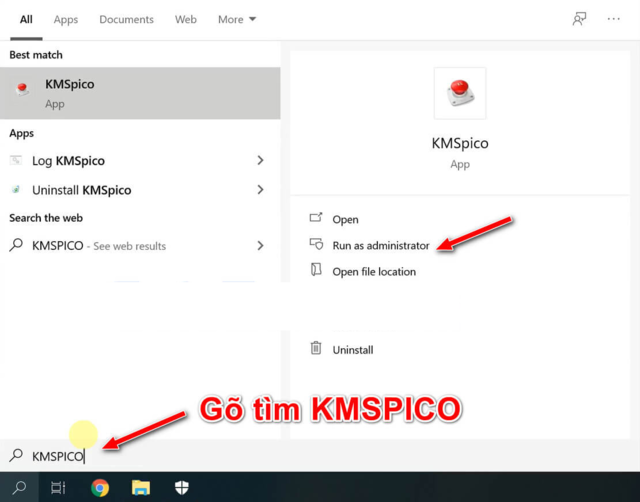Click the Uninstall KMSpico list icon
Screen dimensions: 640x502
click(x=16, y=189)
